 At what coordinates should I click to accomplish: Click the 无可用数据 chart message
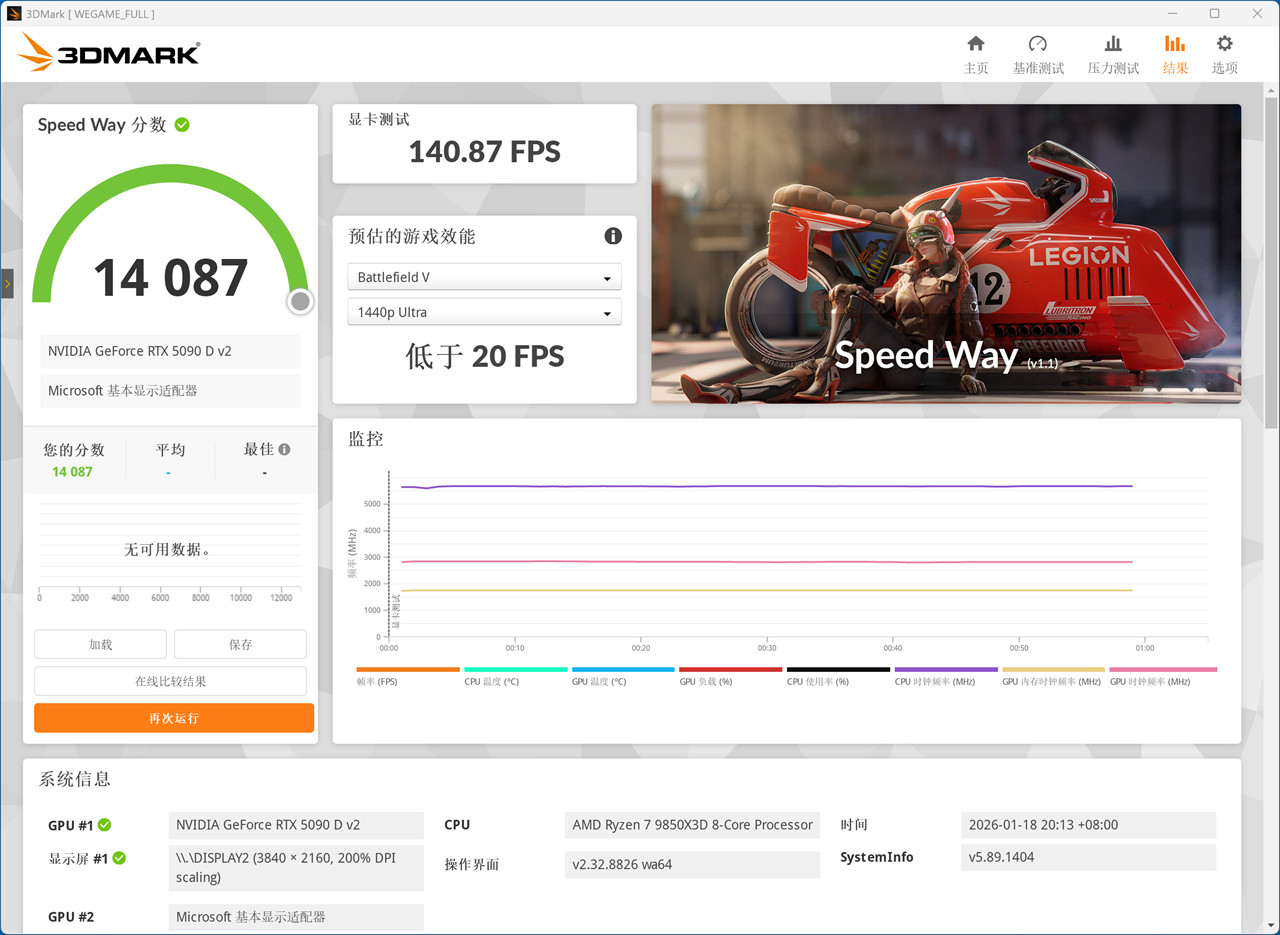[167, 550]
